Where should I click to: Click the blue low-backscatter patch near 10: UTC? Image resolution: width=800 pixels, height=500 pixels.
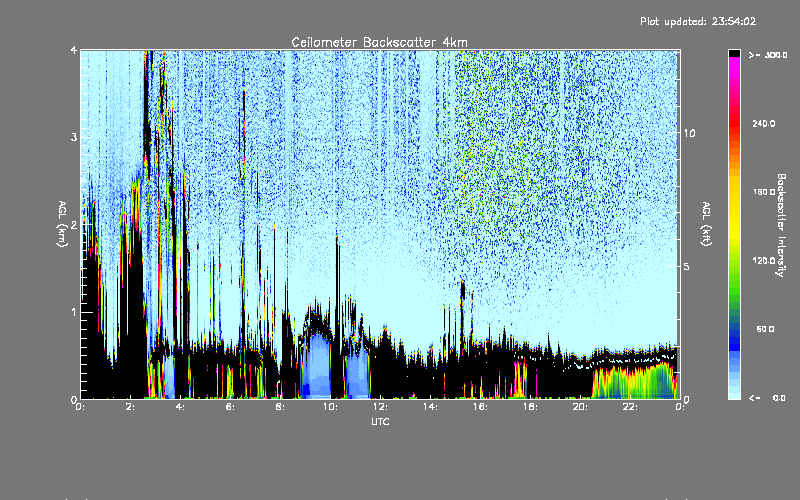pos(317,366)
